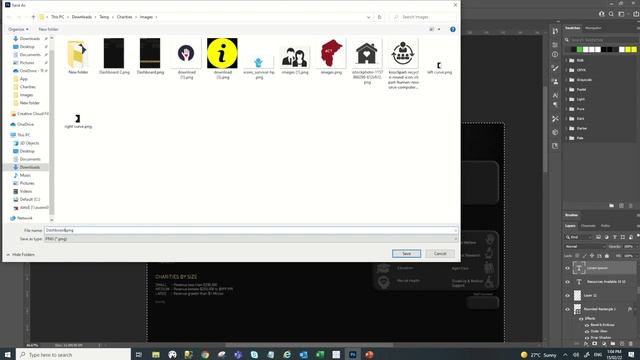640x360 pixels.
Task: Click the Cancel button
Action: (440, 254)
